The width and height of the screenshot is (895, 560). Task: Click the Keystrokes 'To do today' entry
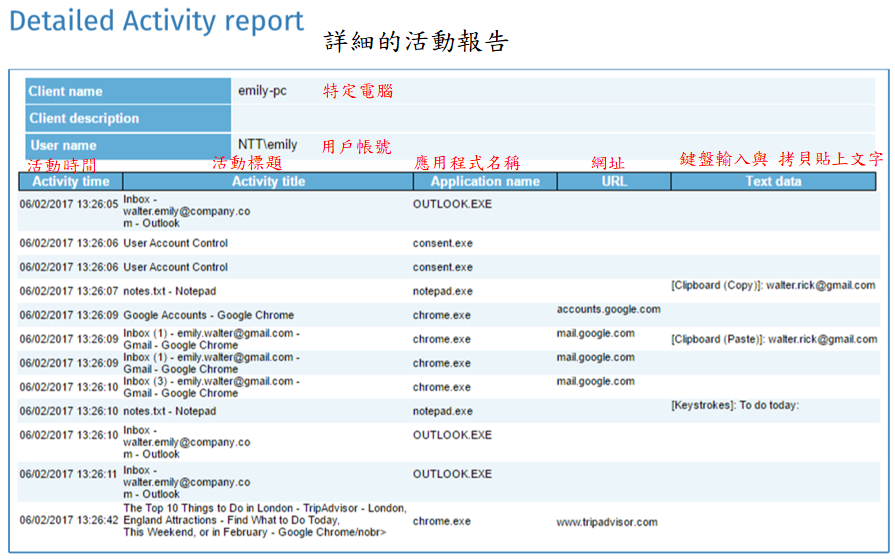(x=735, y=406)
